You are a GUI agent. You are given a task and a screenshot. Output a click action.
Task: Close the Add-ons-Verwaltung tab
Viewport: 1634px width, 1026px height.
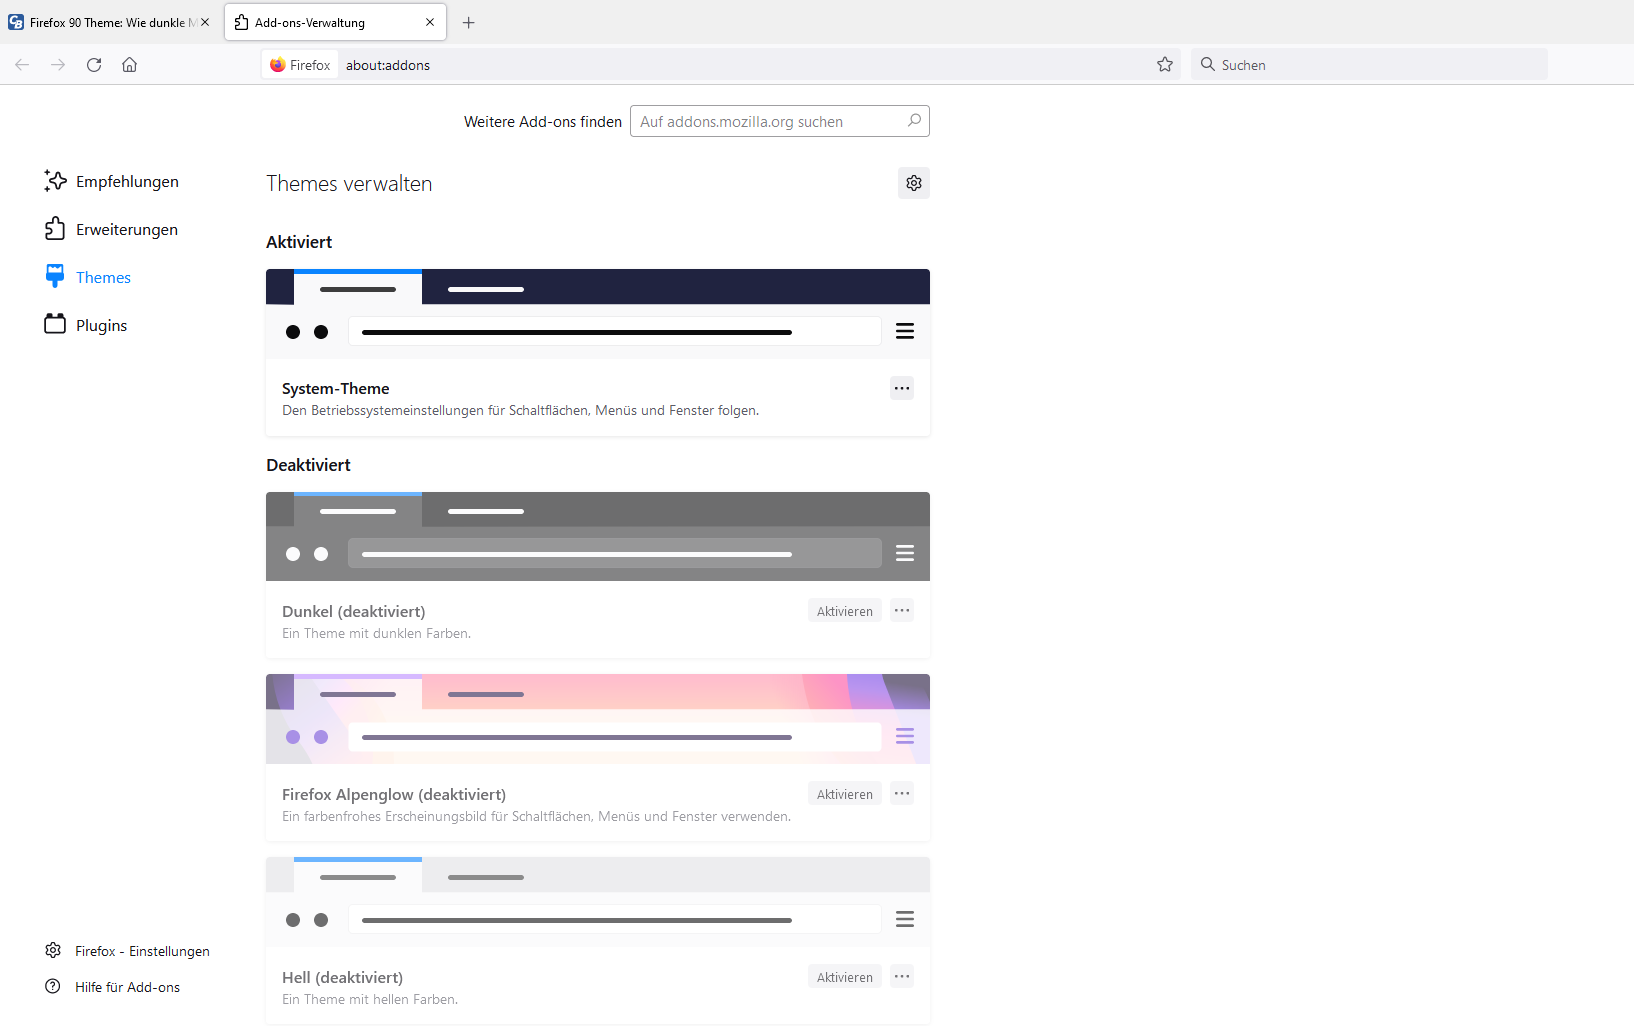[430, 22]
